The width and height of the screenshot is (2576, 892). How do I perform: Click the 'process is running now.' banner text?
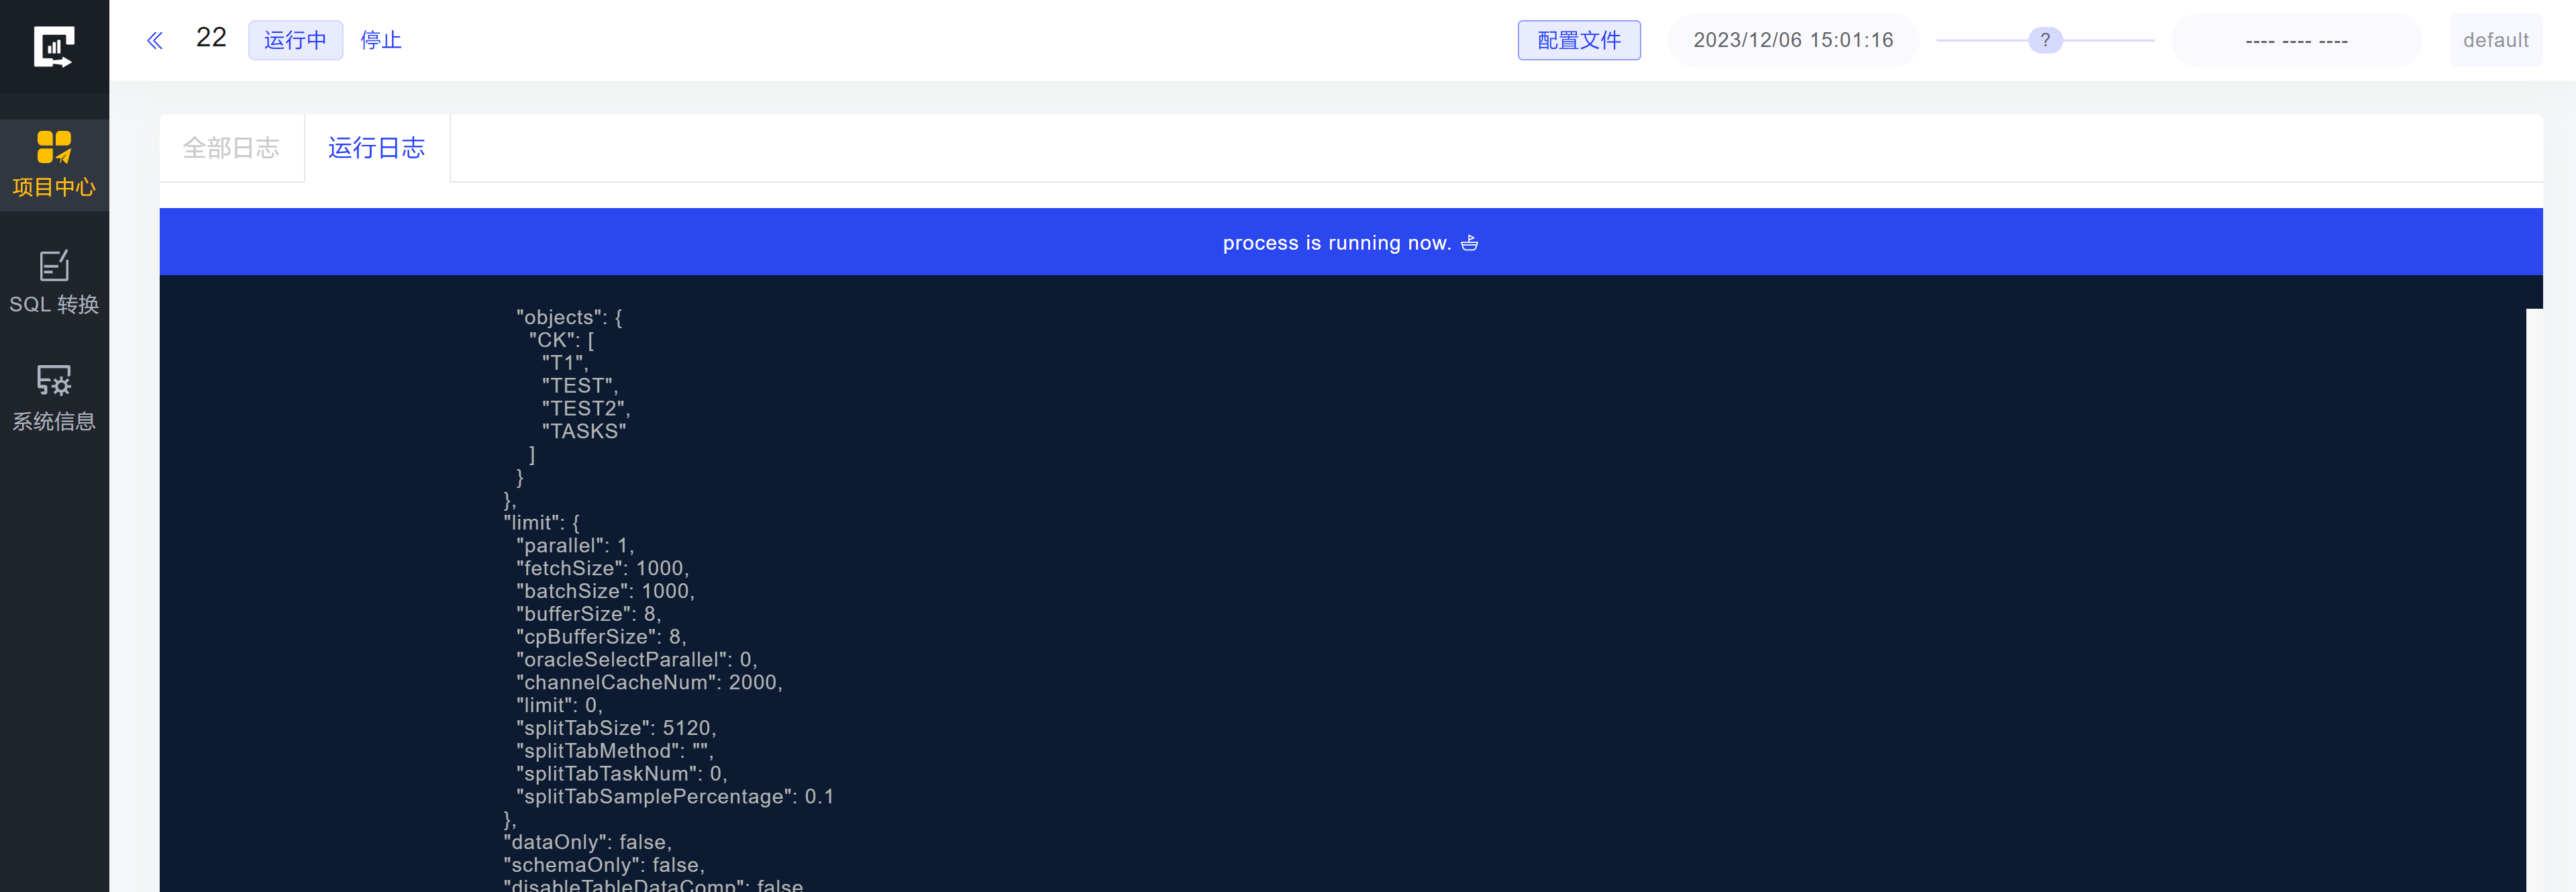pos(1336,243)
